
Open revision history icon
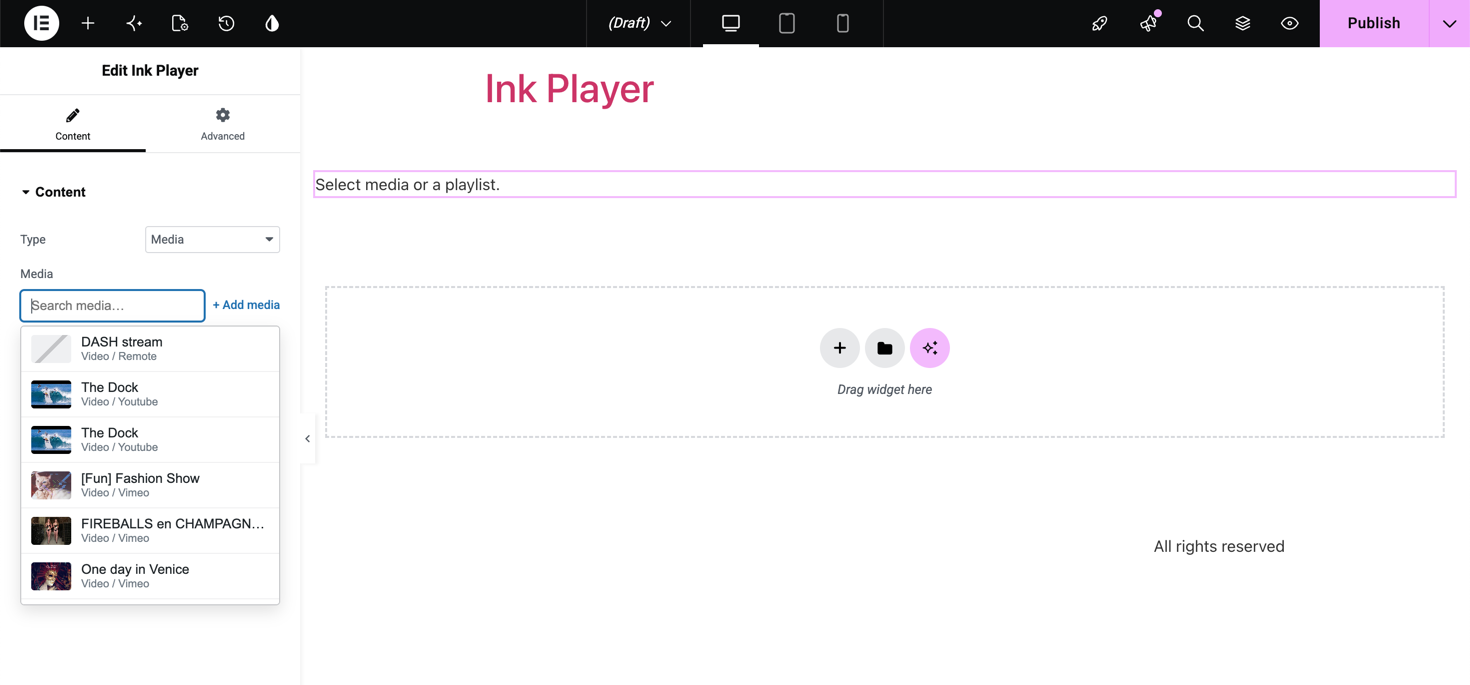coord(226,23)
